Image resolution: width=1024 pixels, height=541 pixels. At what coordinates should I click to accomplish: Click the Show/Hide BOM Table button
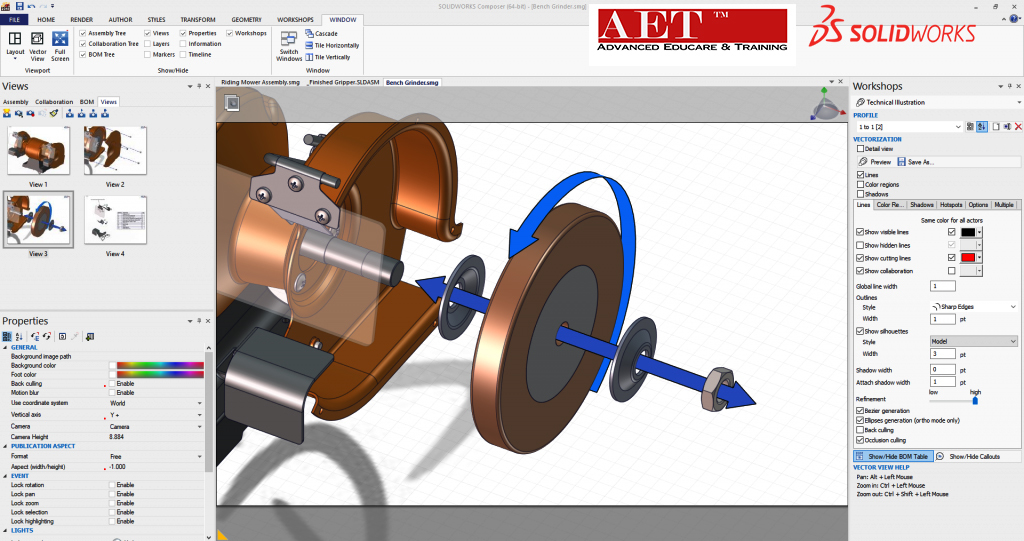(893, 456)
